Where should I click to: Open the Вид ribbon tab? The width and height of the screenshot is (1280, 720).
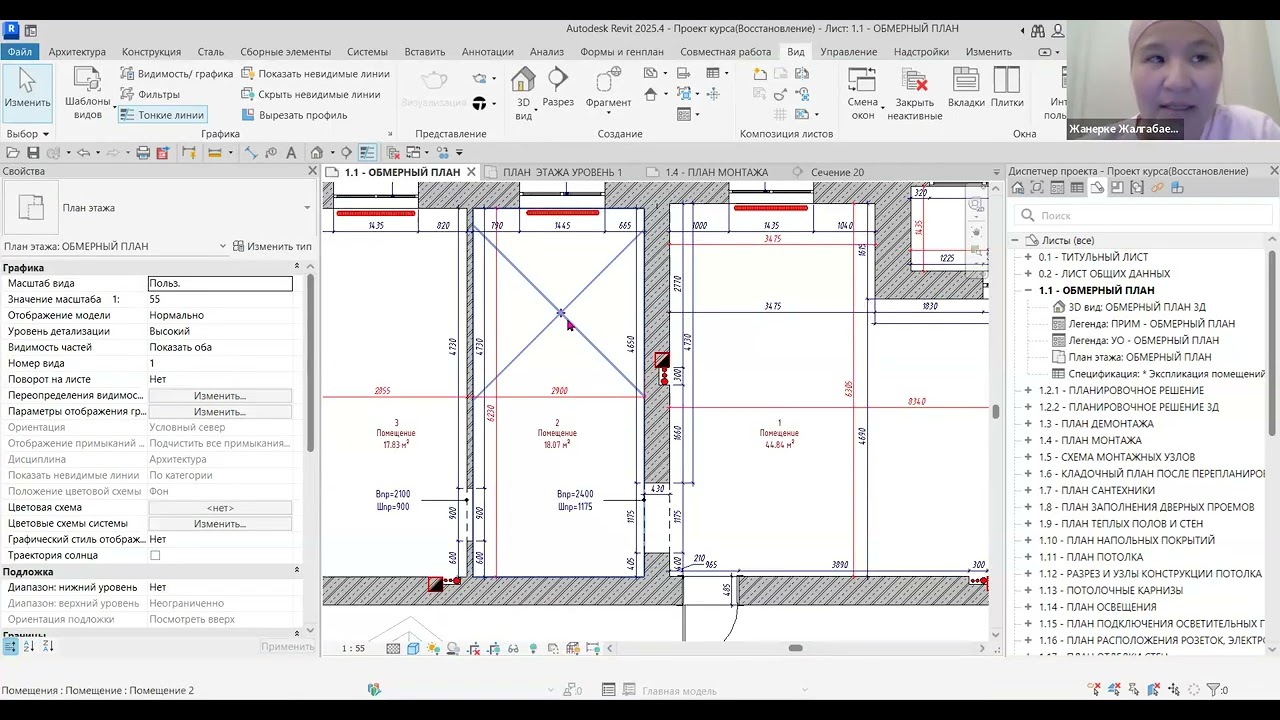tap(795, 52)
